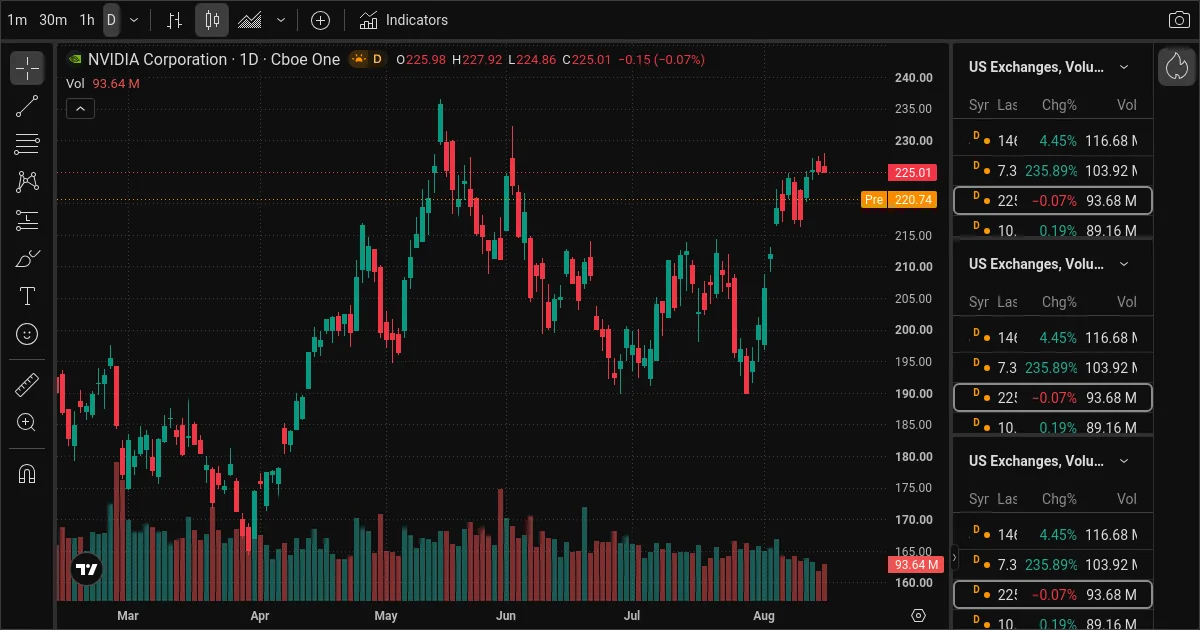The height and width of the screenshot is (630, 1200).
Task: Open the time interval dropdown arrow
Action: (134, 20)
